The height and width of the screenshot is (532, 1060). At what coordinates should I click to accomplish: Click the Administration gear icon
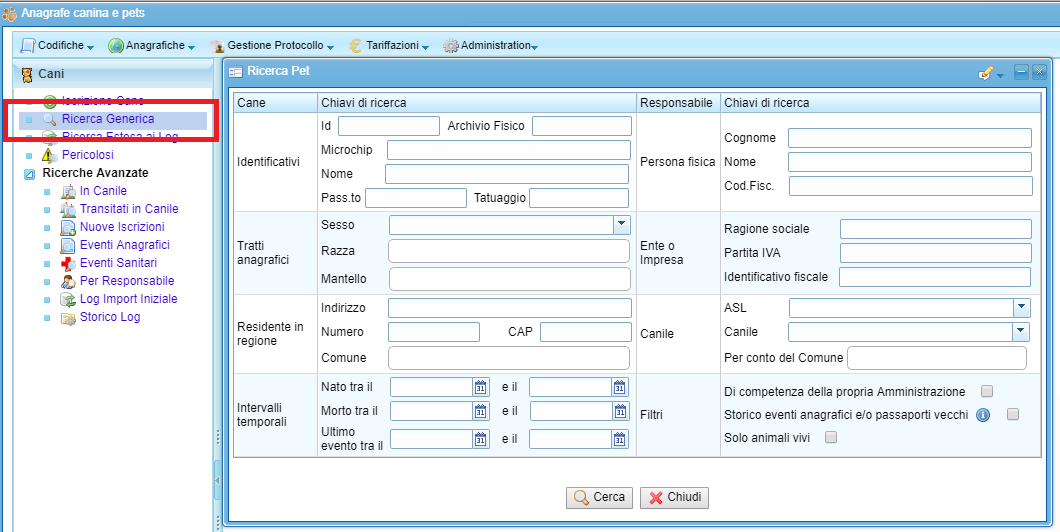click(450, 46)
